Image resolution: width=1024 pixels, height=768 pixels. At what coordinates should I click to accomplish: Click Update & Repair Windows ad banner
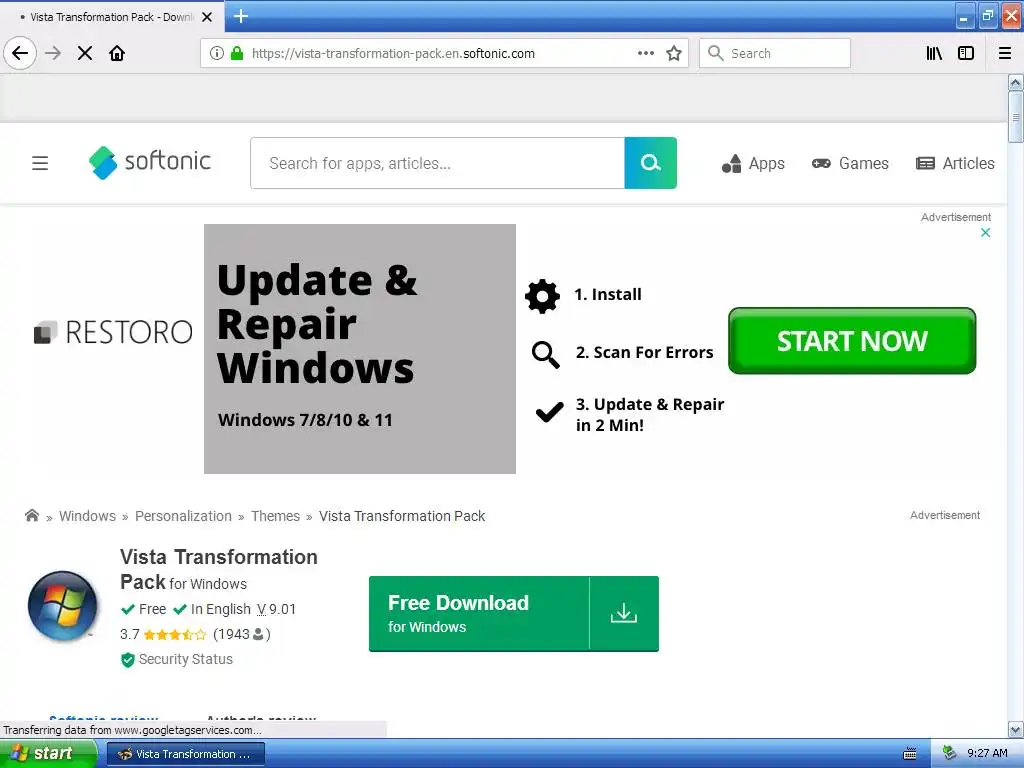click(360, 349)
